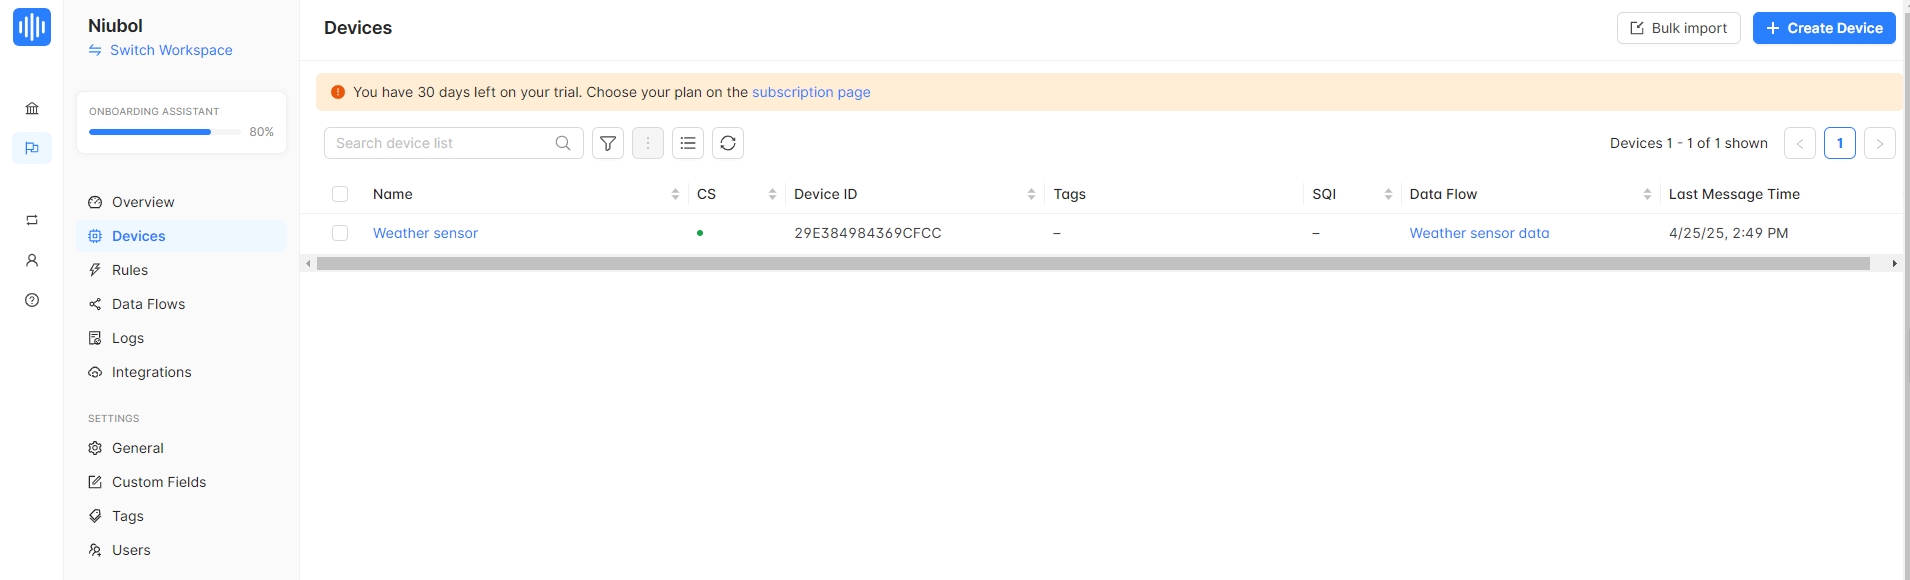Open Users settings
Viewport: 1910px width, 580px height.
(x=181, y=550)
